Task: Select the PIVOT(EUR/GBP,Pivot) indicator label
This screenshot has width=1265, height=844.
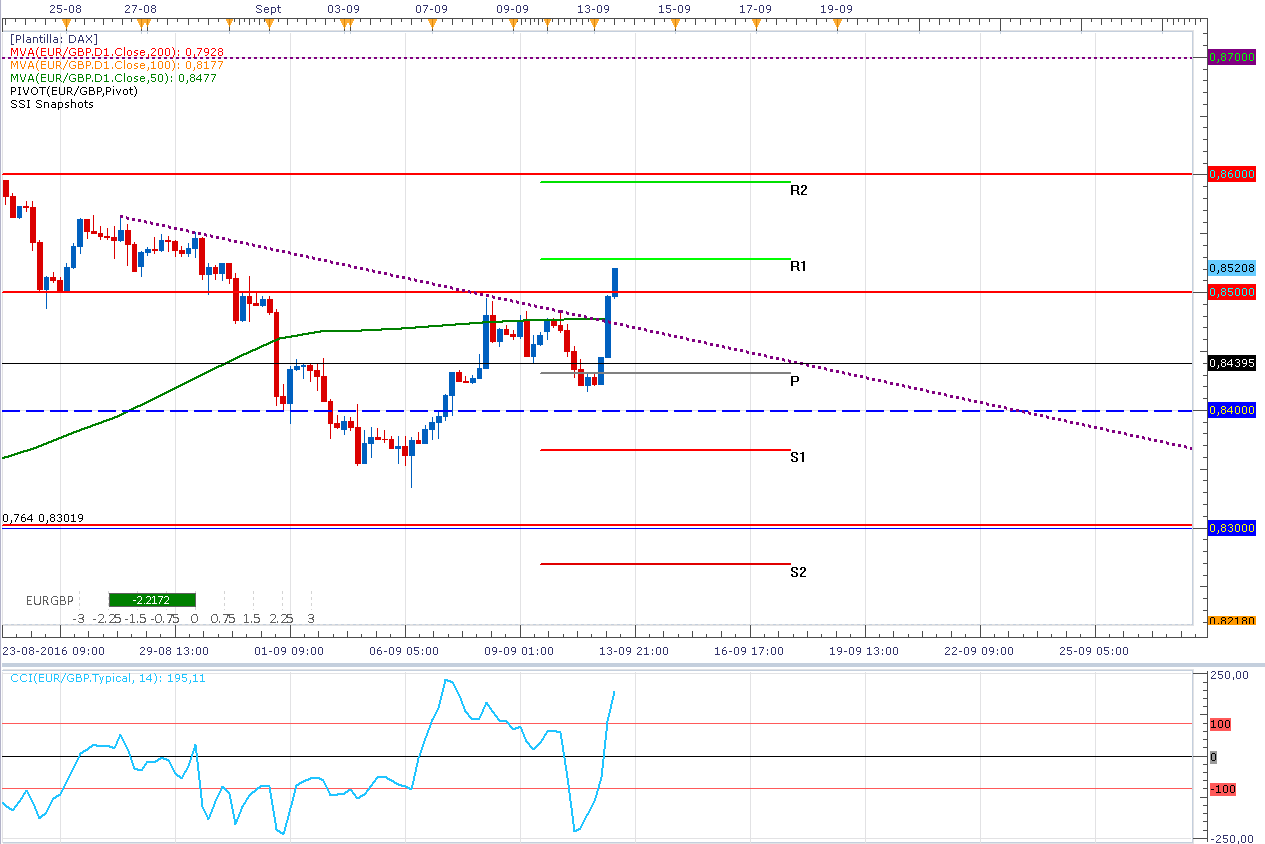Action: point(74,91)
